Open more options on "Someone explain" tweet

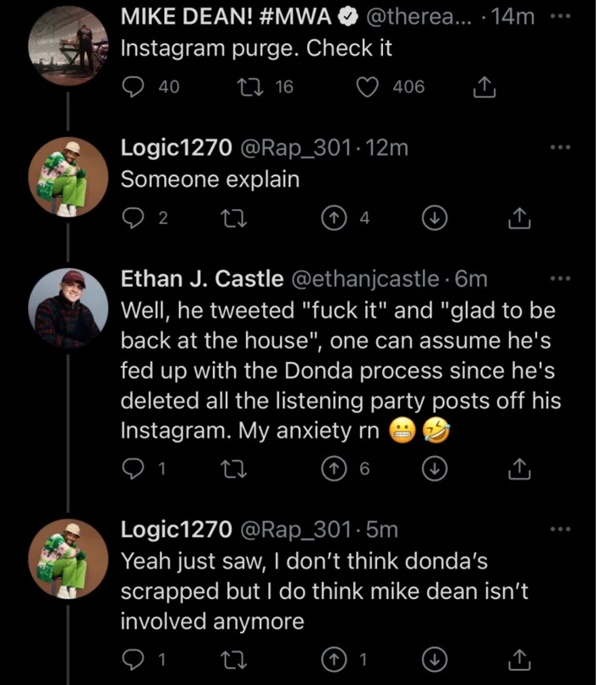tap(561, 146)
